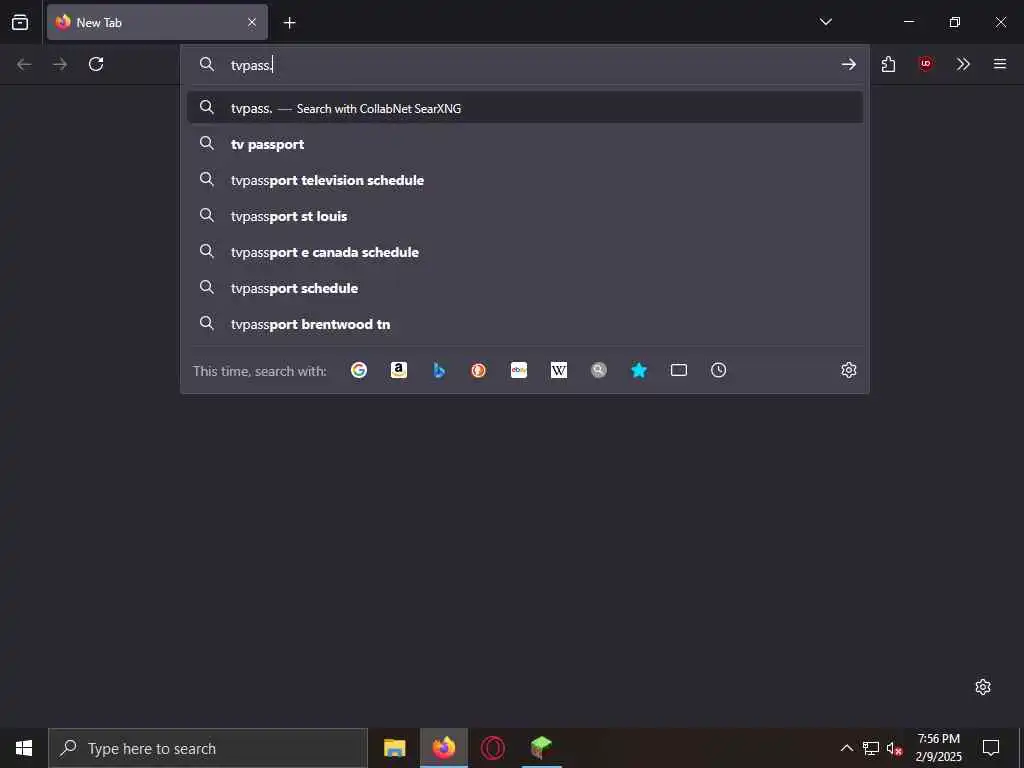Choose 'tvpassport brentwood tn' suggestion
The width and height of the screenshot is (1024, 768).
524,323
